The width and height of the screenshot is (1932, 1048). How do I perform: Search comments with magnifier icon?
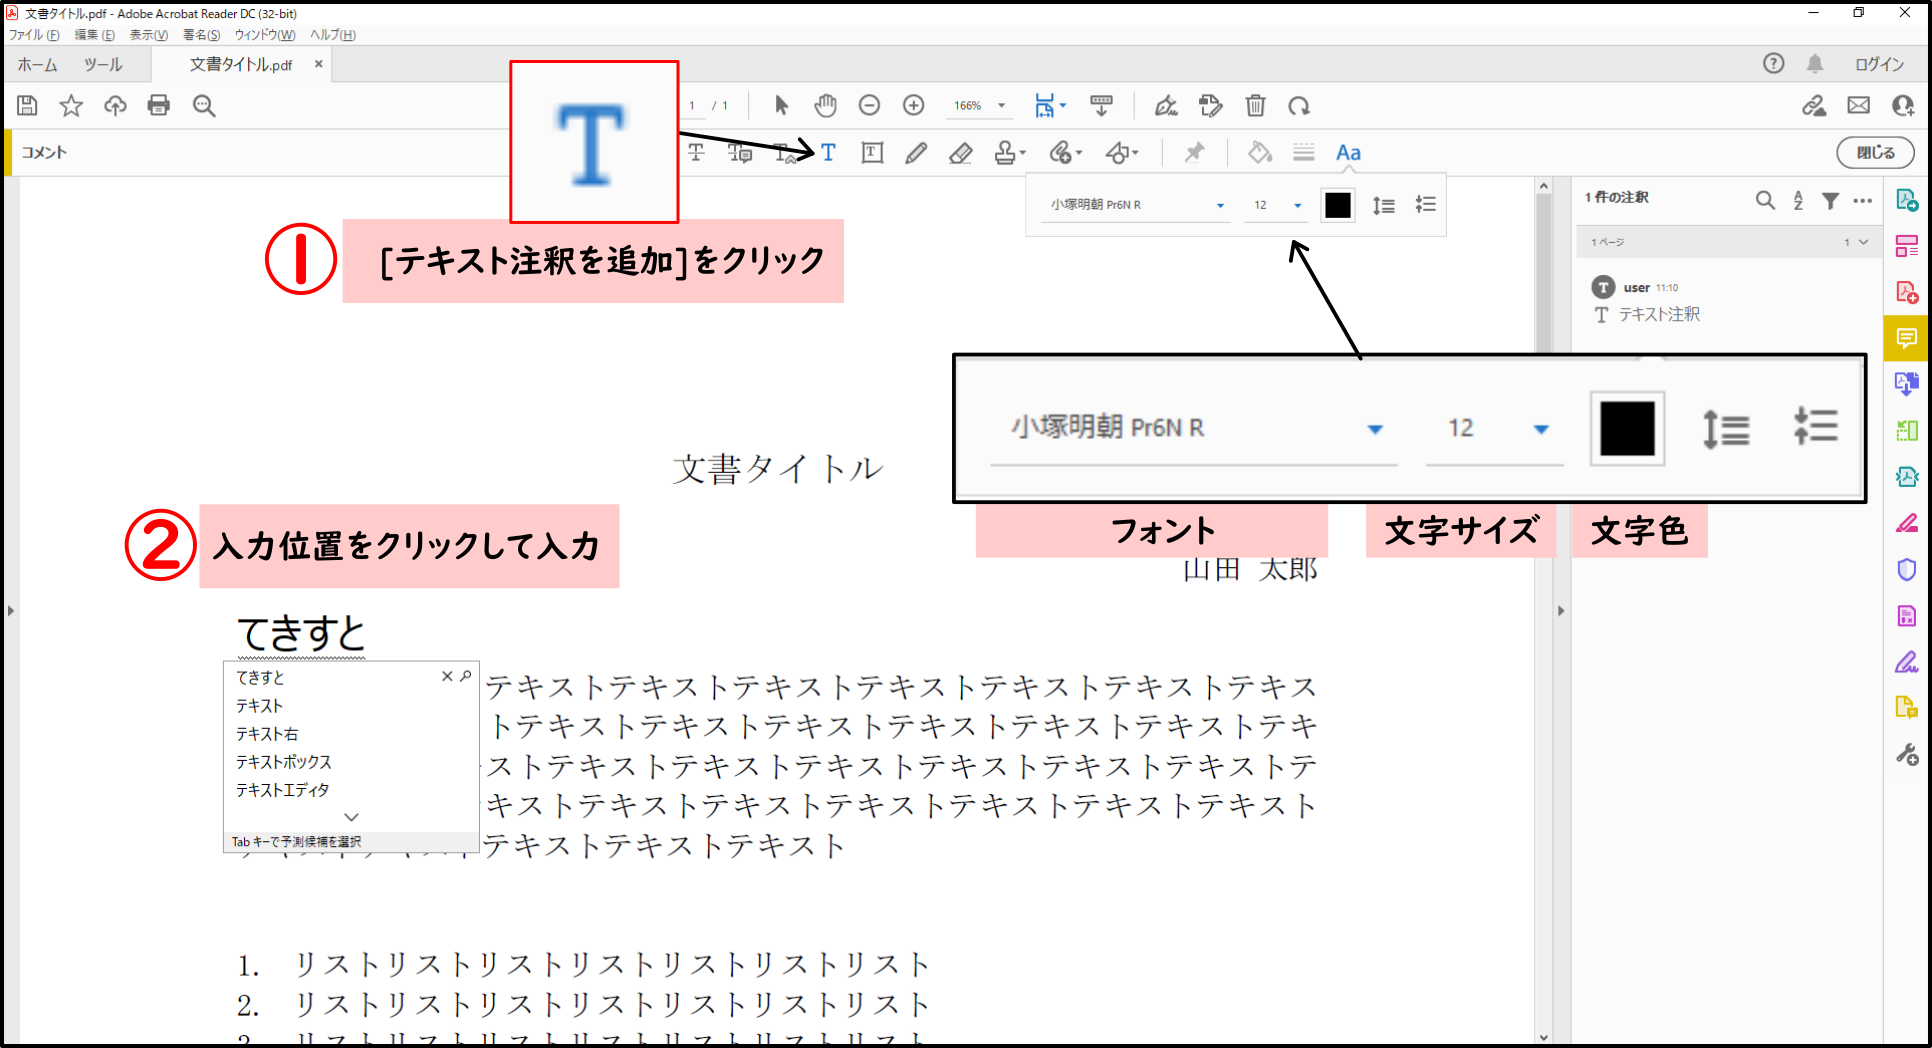pos(1765,200)
